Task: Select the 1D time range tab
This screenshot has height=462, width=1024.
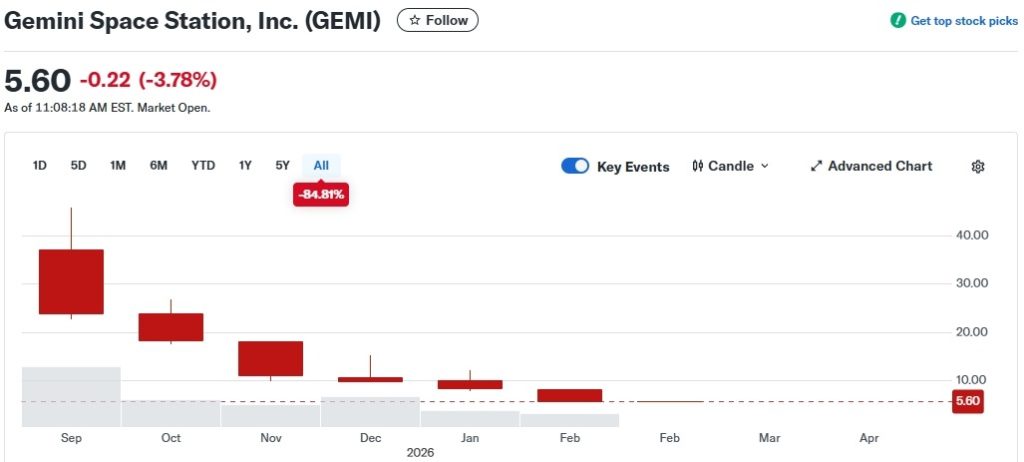Action: point(40,166)
